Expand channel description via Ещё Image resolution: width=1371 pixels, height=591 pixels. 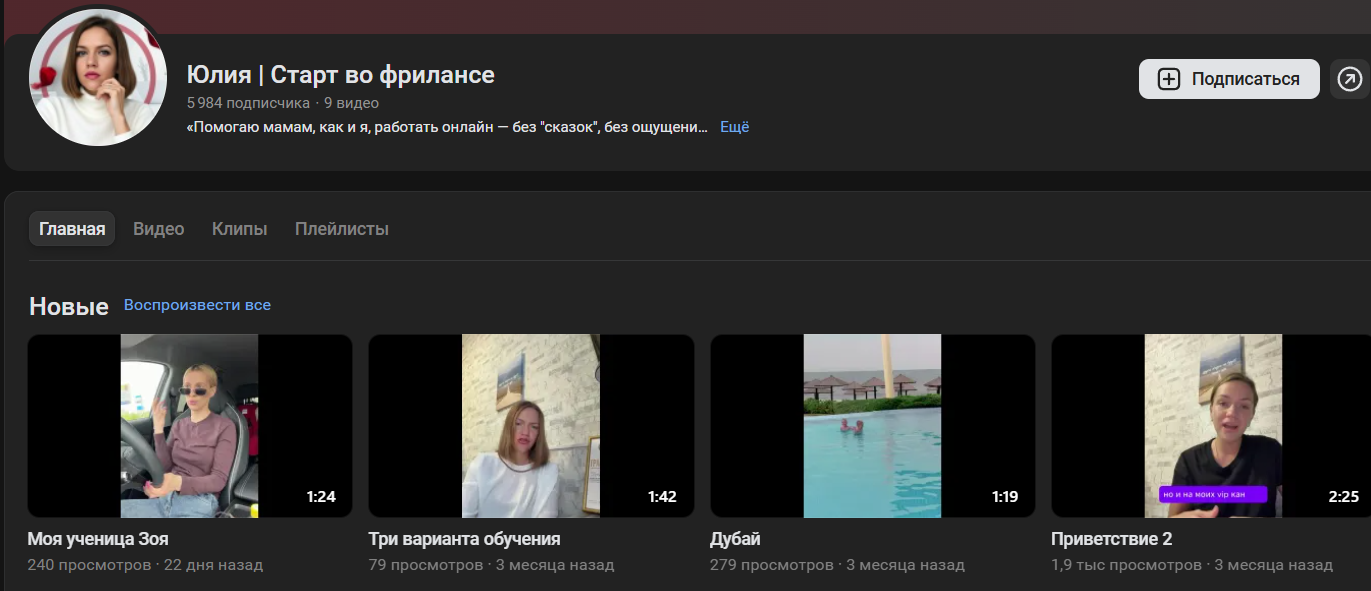pos(734,127)
